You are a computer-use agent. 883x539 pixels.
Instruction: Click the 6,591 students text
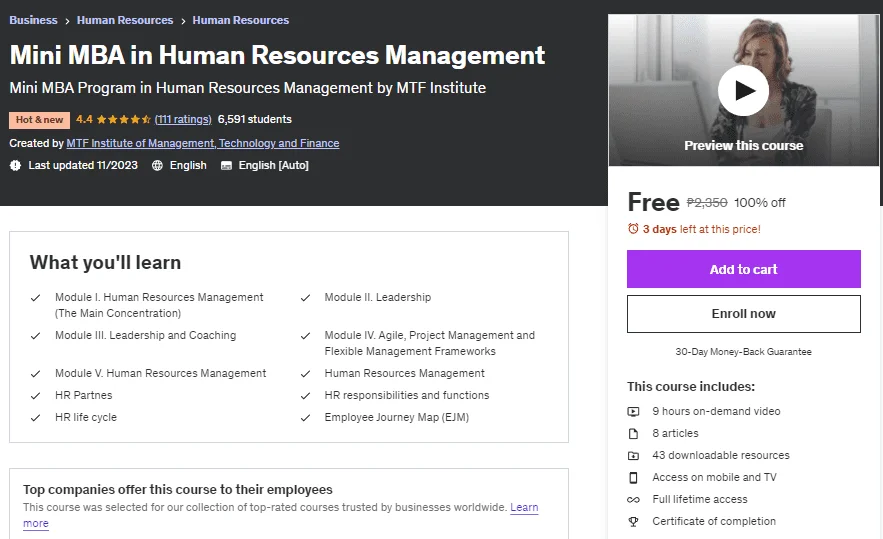click(255, 119)
